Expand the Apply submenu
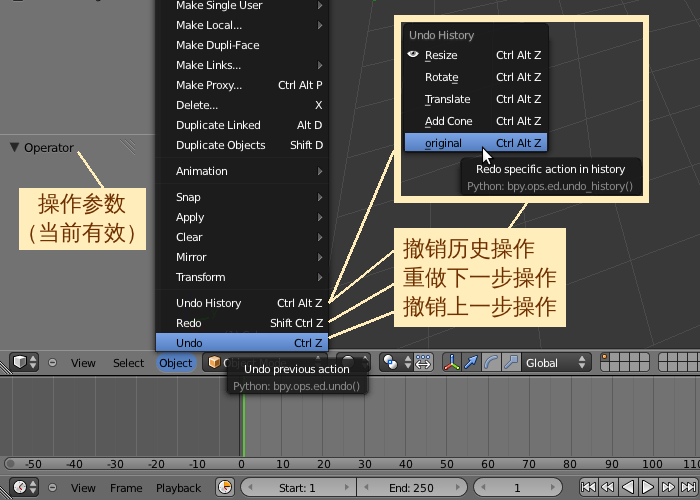The width and height of the screenshot is (700, 500). click(x=242, y=217)
